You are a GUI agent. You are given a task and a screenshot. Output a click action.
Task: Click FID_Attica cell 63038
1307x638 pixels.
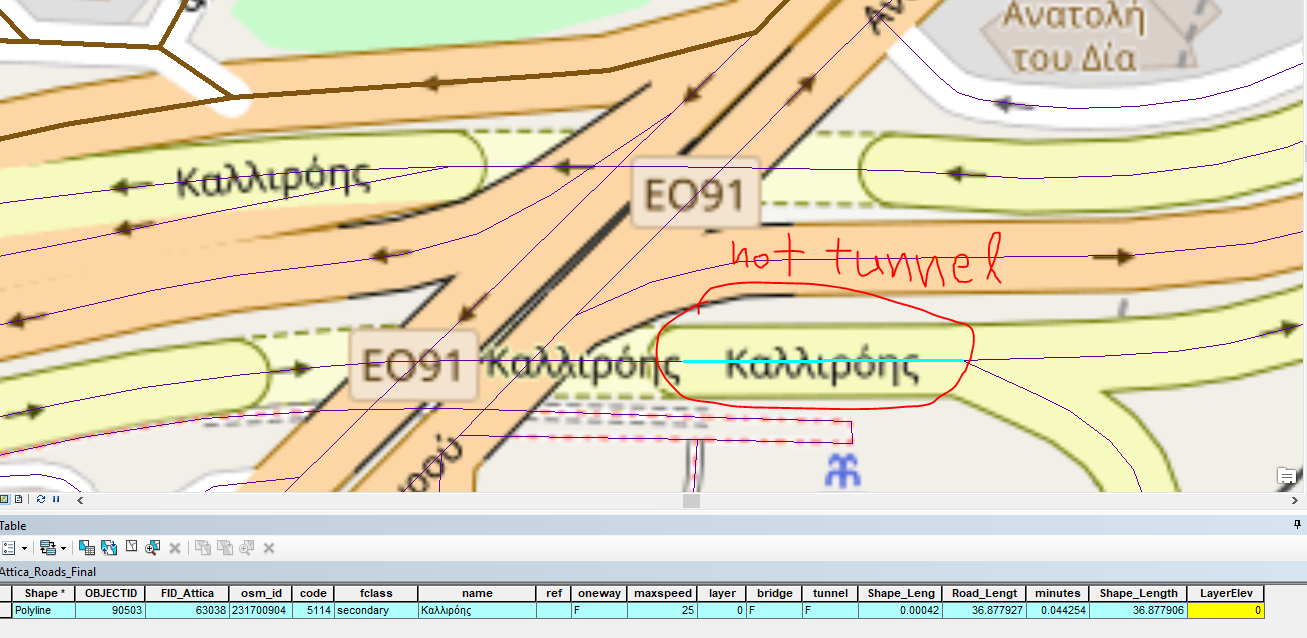click(x=187, y=609)
